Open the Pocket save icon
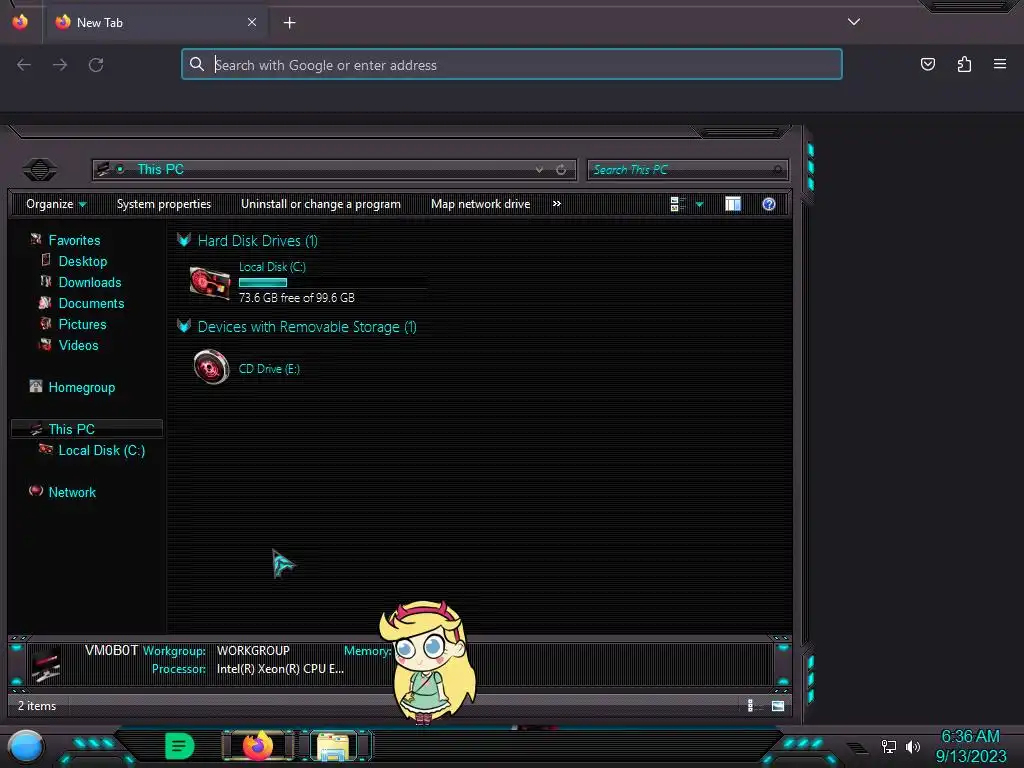The width and height of the screenshot is (1024, 768). click(x=928, y=64)
